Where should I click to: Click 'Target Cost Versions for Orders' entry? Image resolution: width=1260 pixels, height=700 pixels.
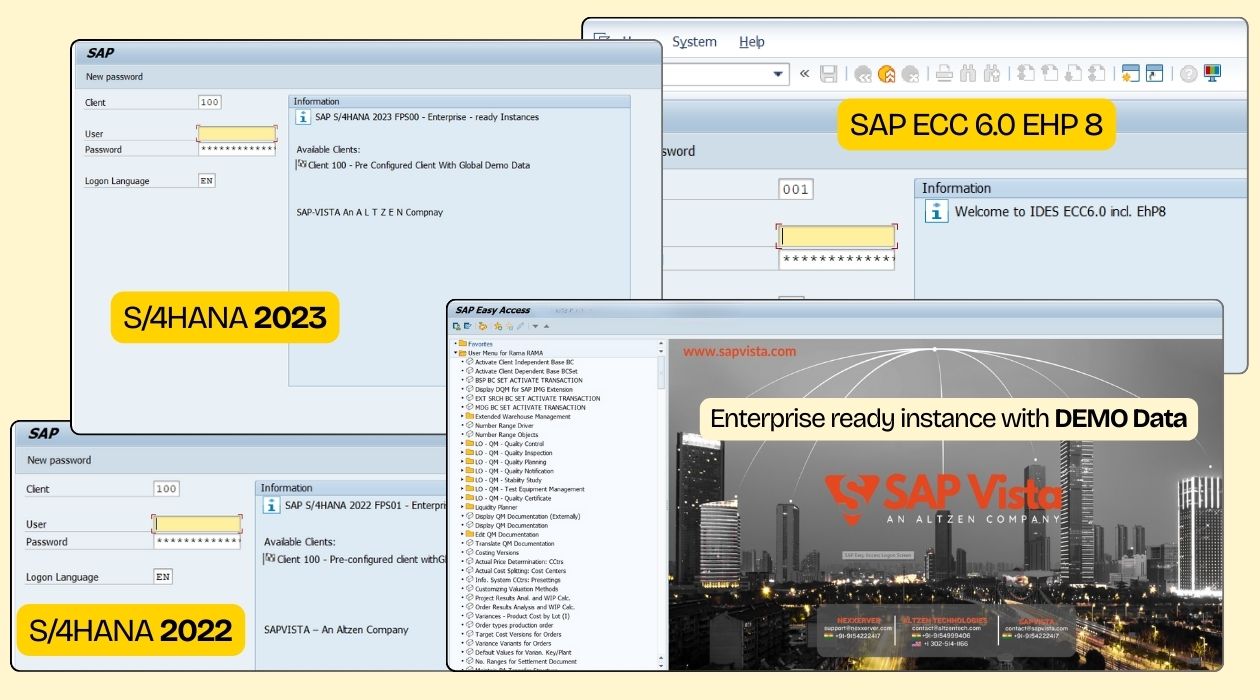click(518, 634)
